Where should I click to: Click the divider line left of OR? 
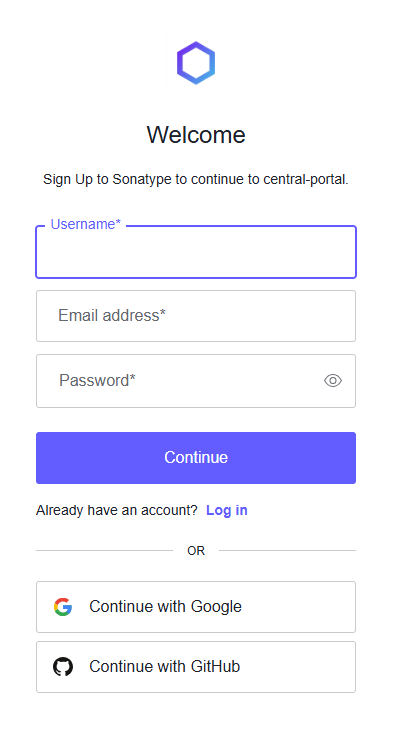pos(105,551)
